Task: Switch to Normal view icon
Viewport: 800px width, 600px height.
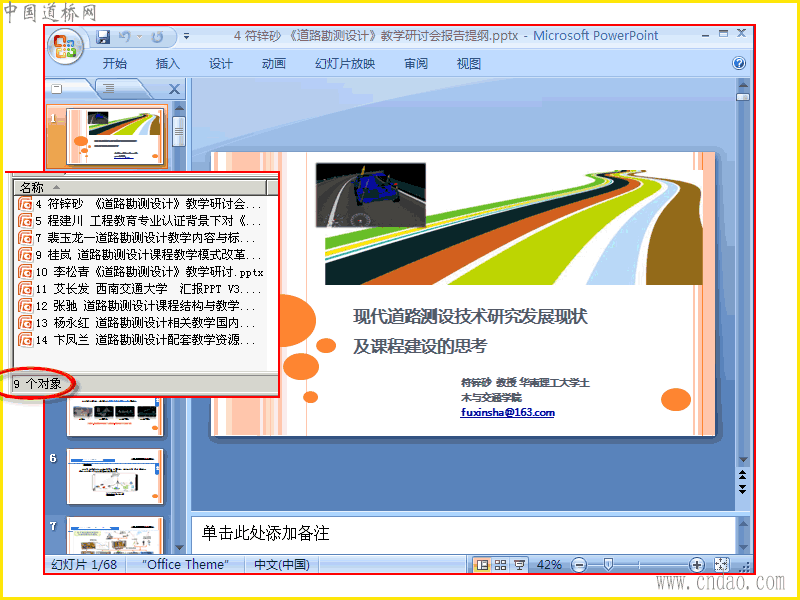Action: click(482, 564)
